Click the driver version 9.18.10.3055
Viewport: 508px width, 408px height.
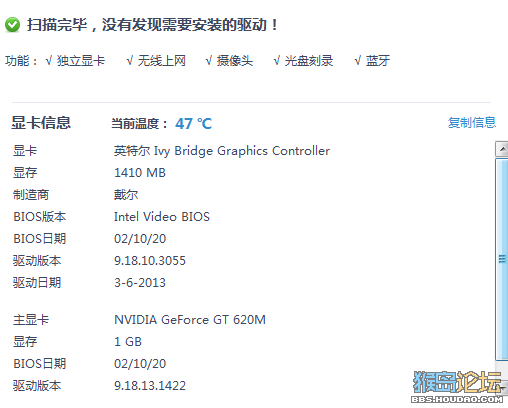click(150, 261)
